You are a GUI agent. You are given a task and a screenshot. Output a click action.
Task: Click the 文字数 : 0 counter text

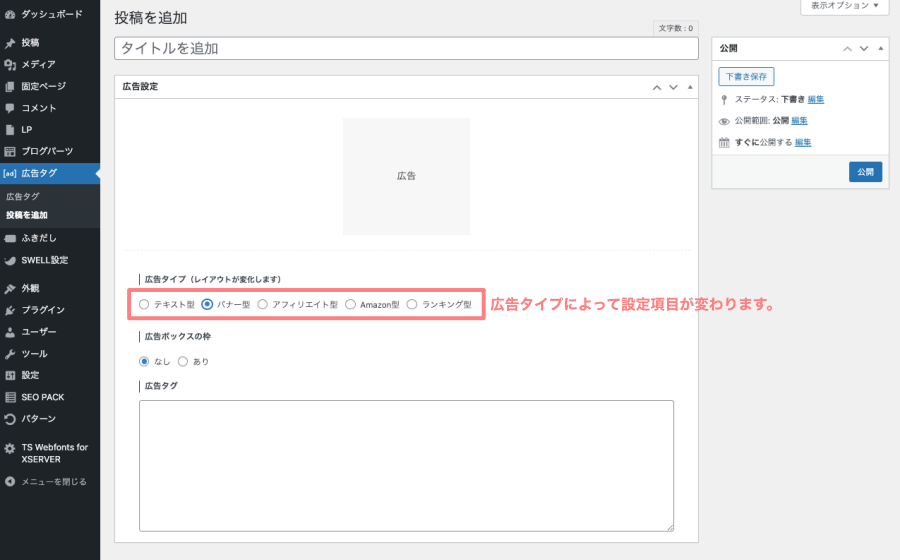[676, 28]
